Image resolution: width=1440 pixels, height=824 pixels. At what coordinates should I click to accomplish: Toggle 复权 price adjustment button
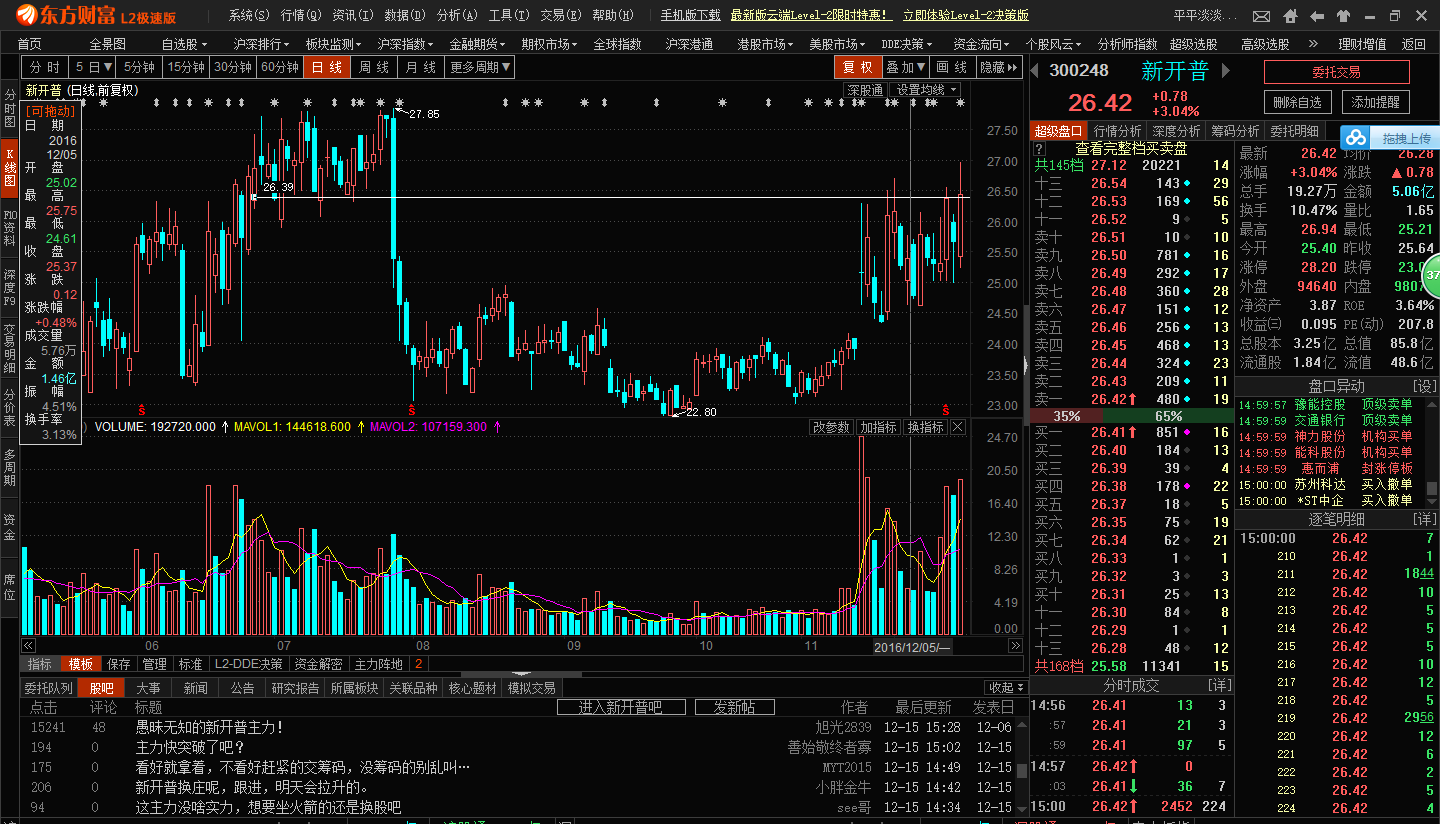pos(857,67)
